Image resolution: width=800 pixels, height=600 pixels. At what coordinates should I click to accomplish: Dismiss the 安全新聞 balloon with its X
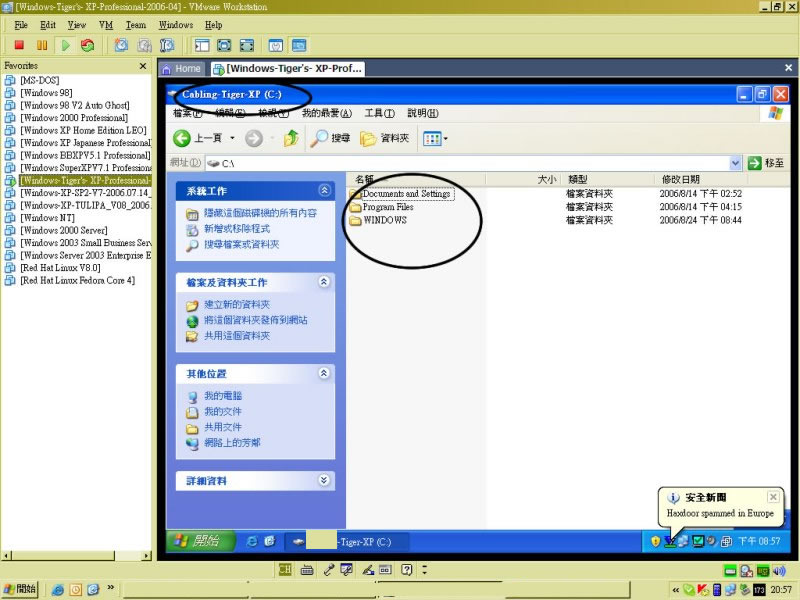[773, 496]
